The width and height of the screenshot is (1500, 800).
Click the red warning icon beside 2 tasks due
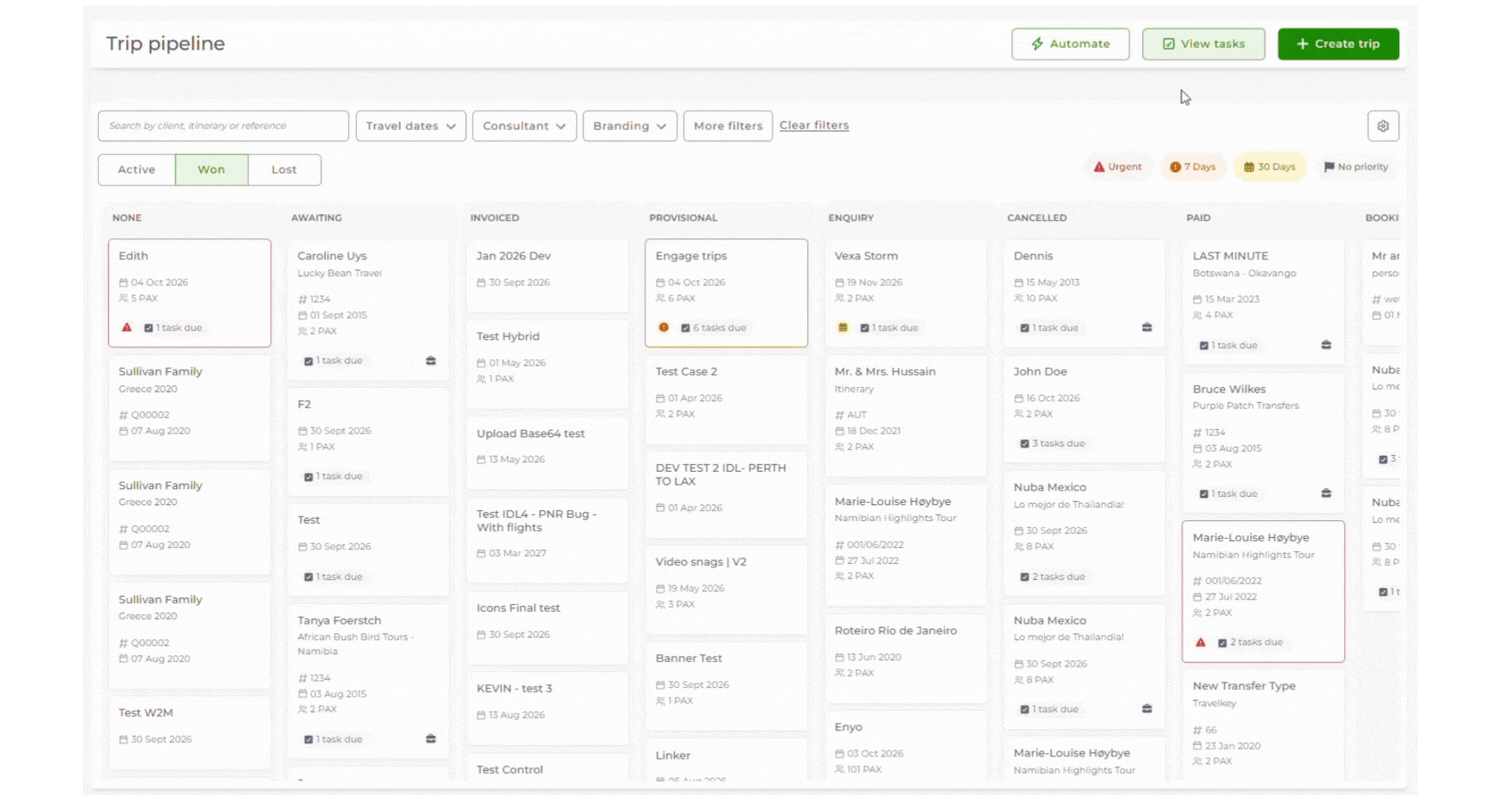1201,642
